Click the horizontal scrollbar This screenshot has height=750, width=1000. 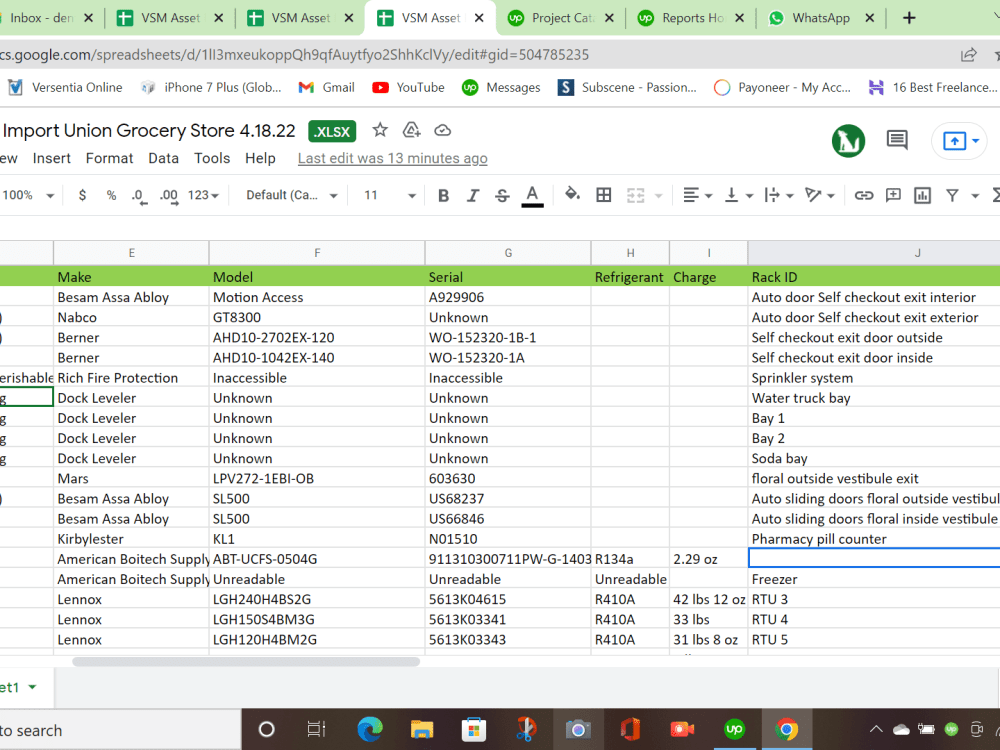pos(246,661)
